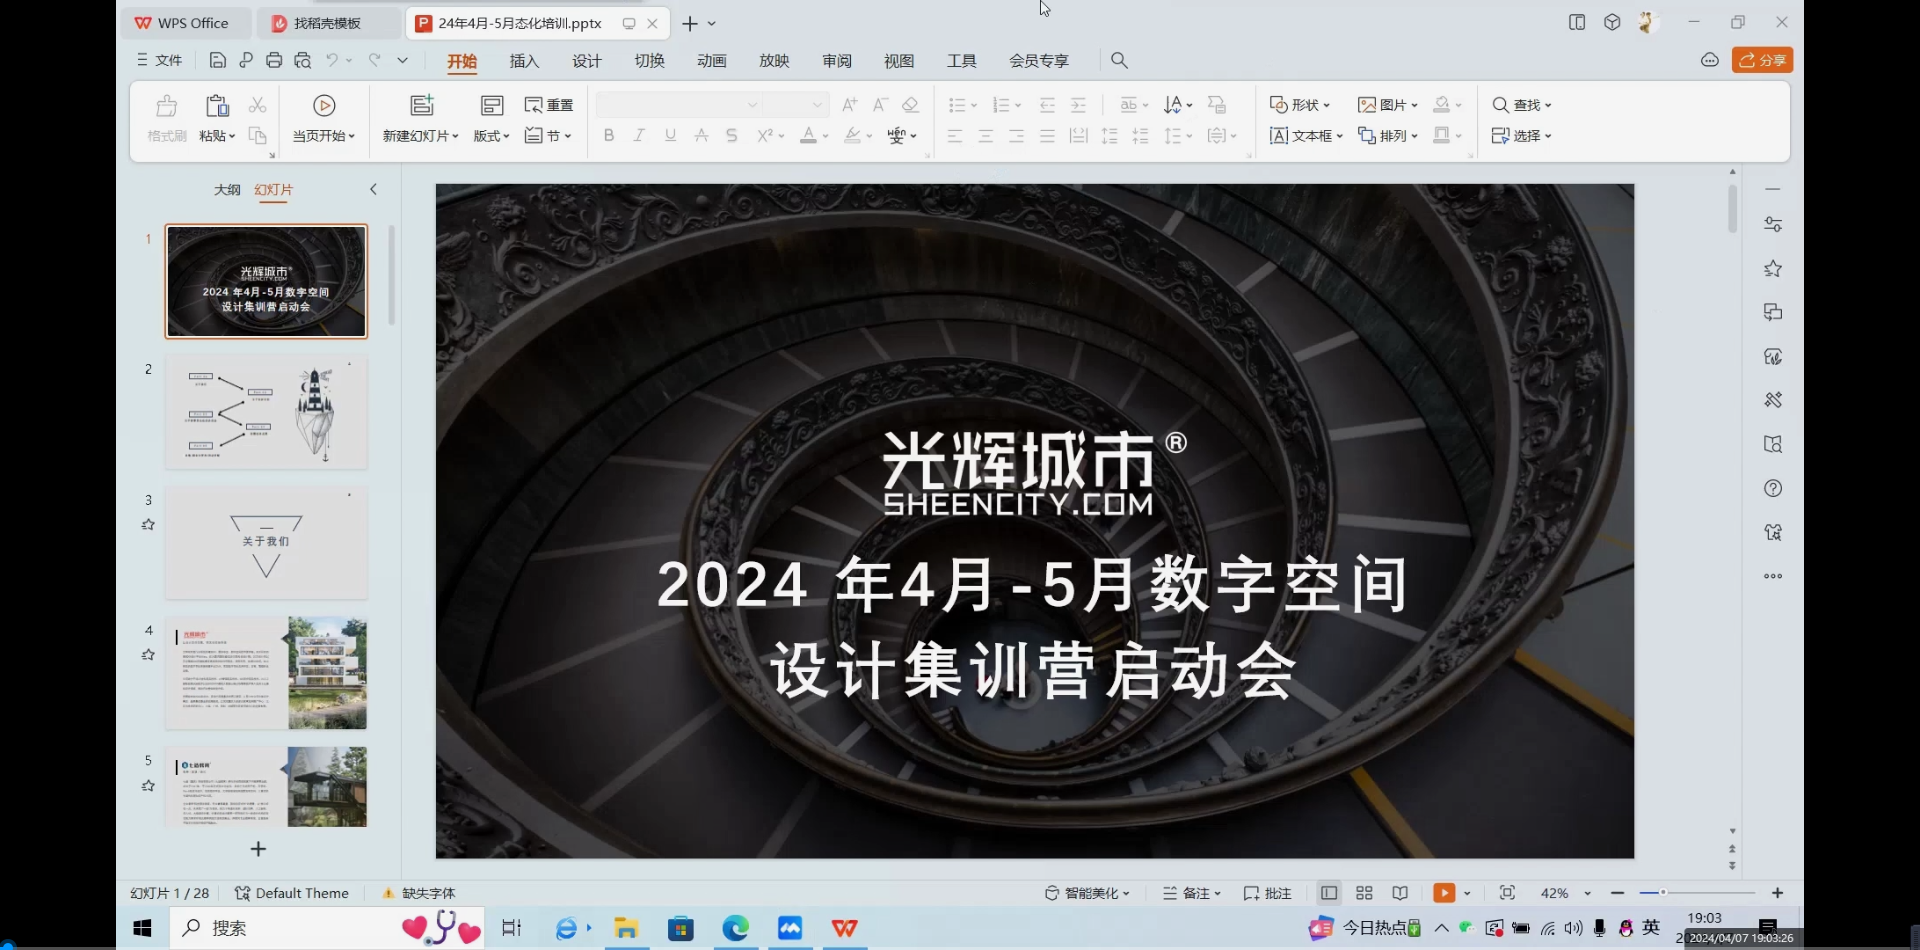Align text right
This screenshot has height=950, width=1920.
1017,136
